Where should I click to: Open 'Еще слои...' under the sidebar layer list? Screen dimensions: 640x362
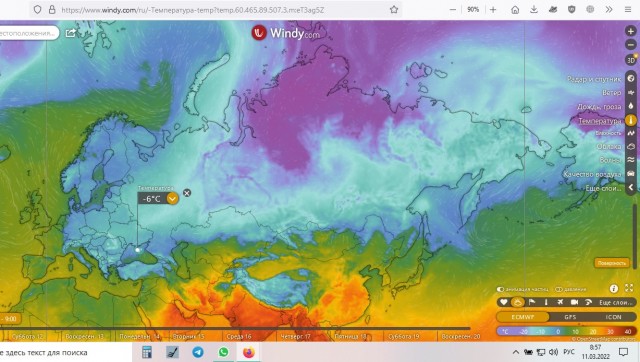pos(603,188)
